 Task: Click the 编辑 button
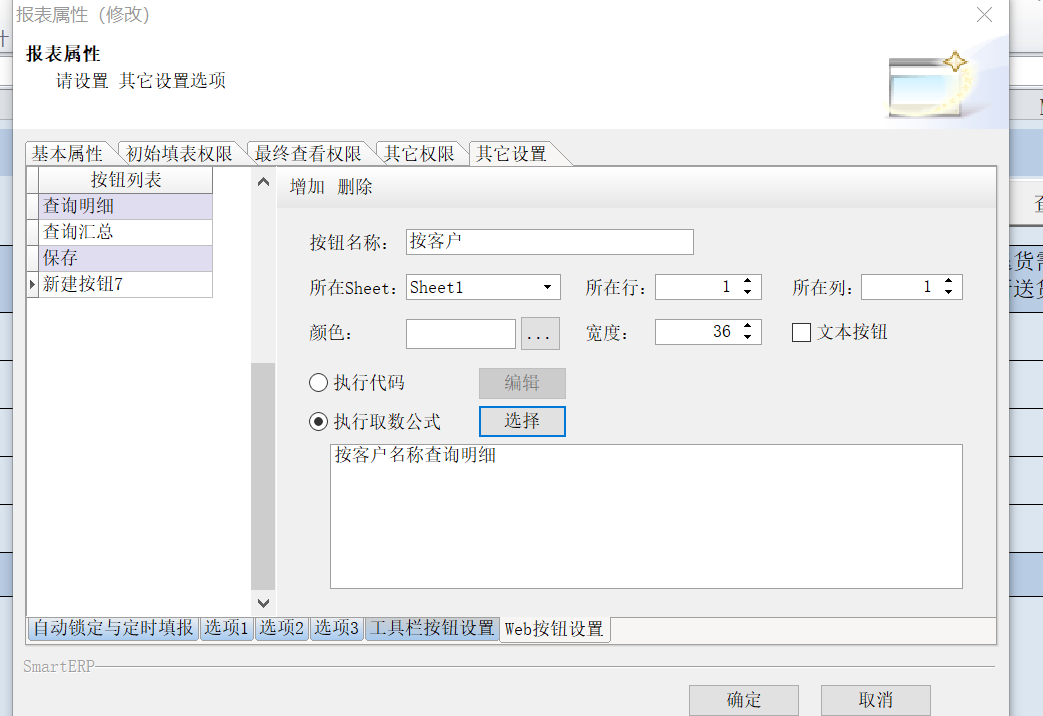click(522, 383)
